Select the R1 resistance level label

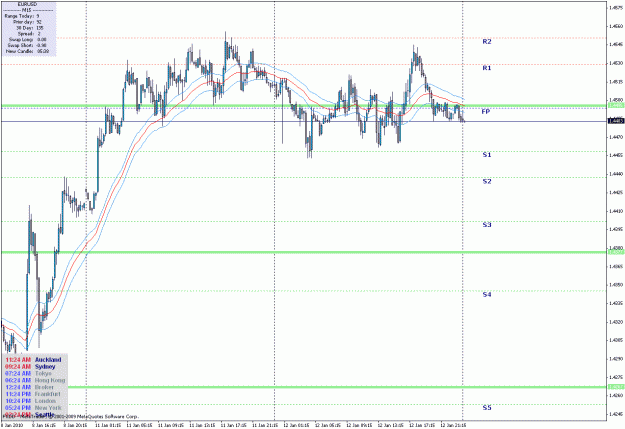click(487, 68)
